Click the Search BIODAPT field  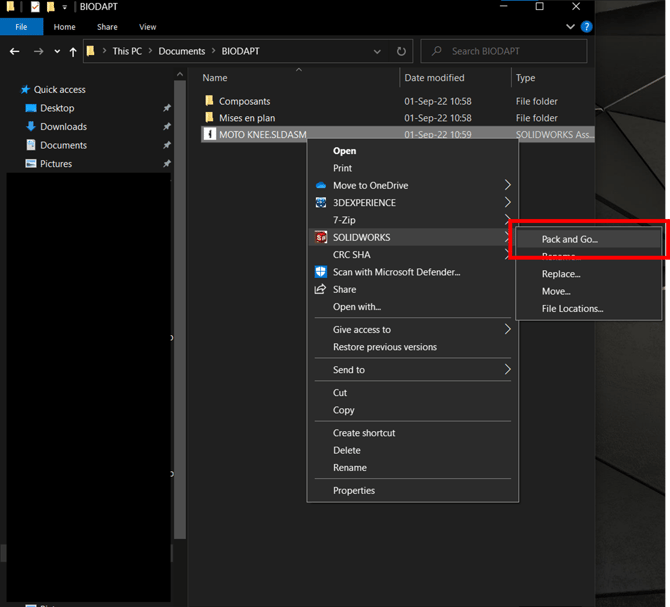click(x=503, y=51)
